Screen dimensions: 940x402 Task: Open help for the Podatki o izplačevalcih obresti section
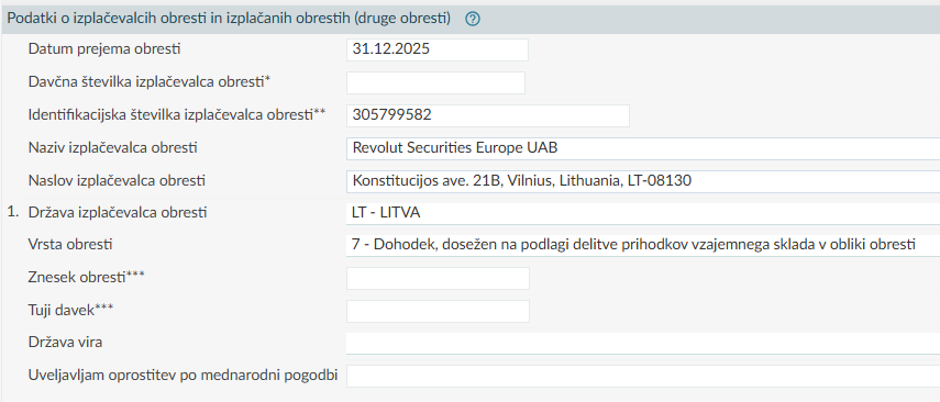click(472, 19)
